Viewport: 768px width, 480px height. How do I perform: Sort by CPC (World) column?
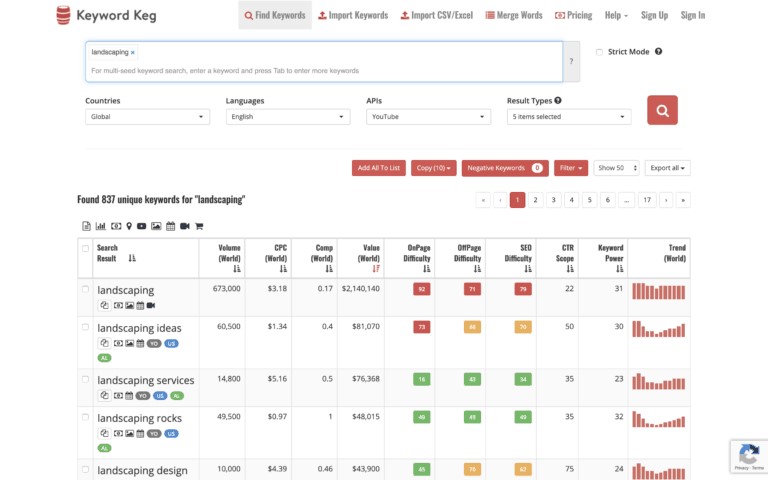284,268
